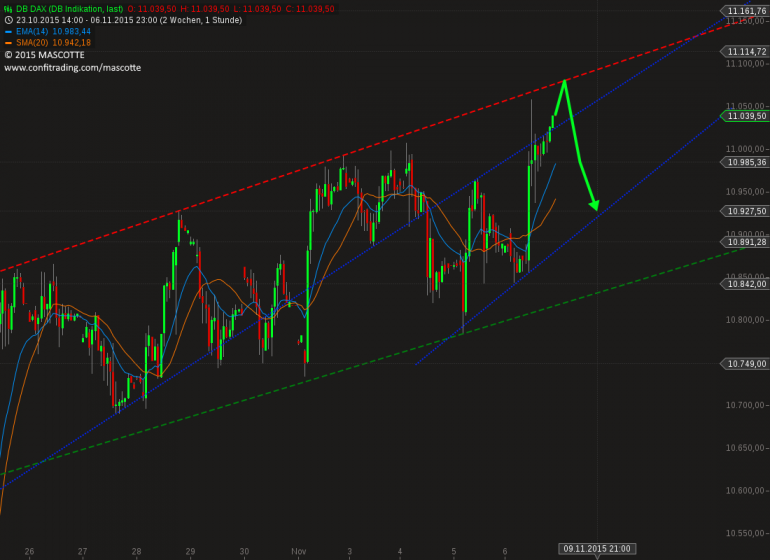Click the 10.749,00 price marker
This screenshot has height=560, width=770.
tap(745, 364)
